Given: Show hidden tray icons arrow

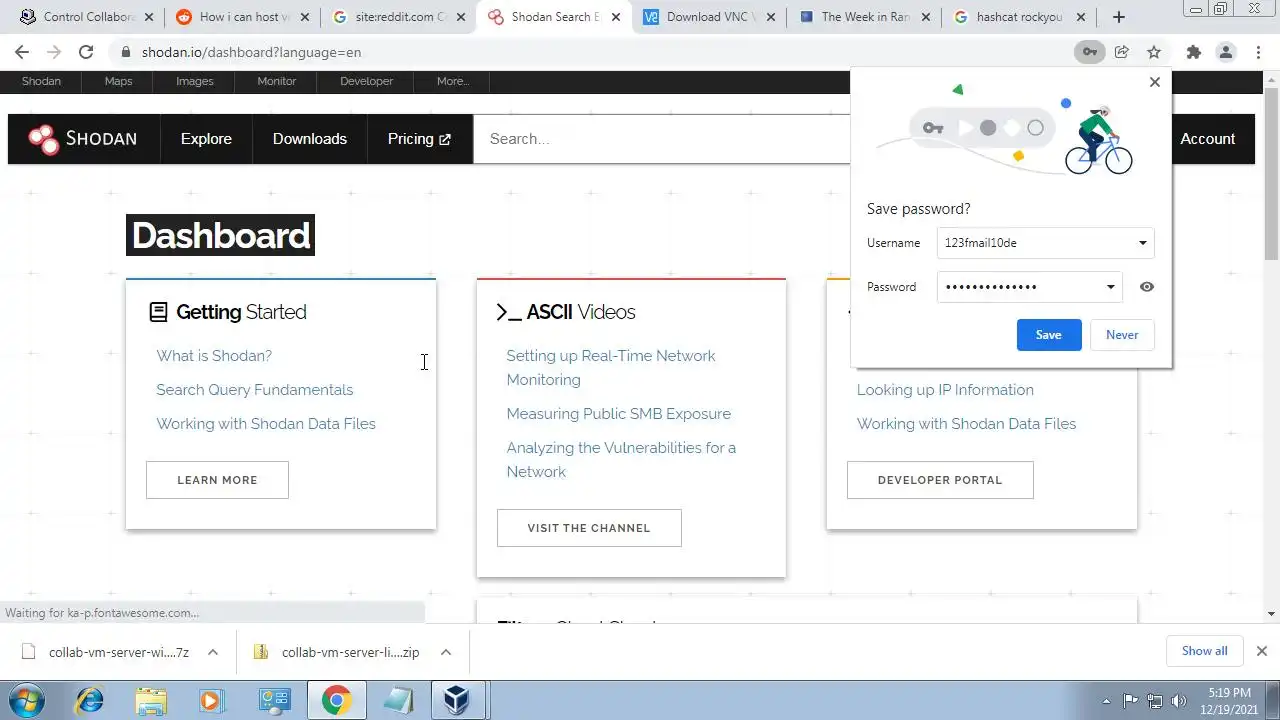Looking at the screenshot, I should [x=1106, y=700].
